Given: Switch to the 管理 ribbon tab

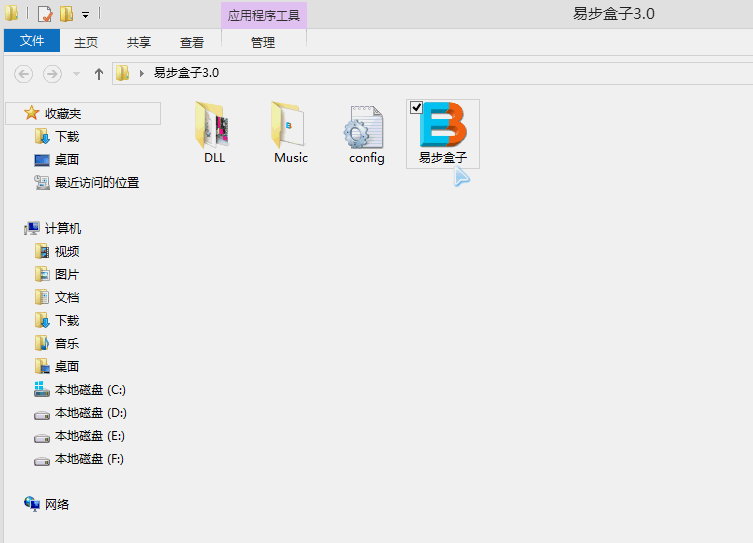Looking at the screenshot, I should [263, 43].
